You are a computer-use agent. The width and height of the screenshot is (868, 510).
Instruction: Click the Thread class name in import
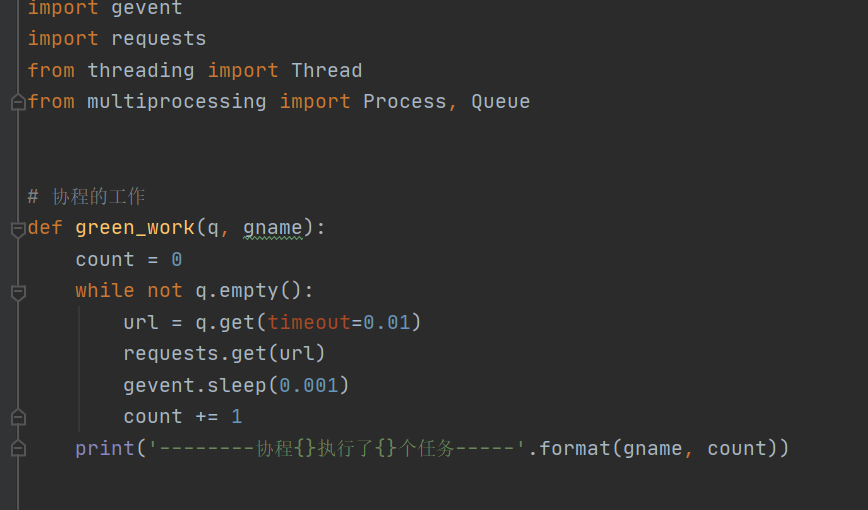(326, 70)
